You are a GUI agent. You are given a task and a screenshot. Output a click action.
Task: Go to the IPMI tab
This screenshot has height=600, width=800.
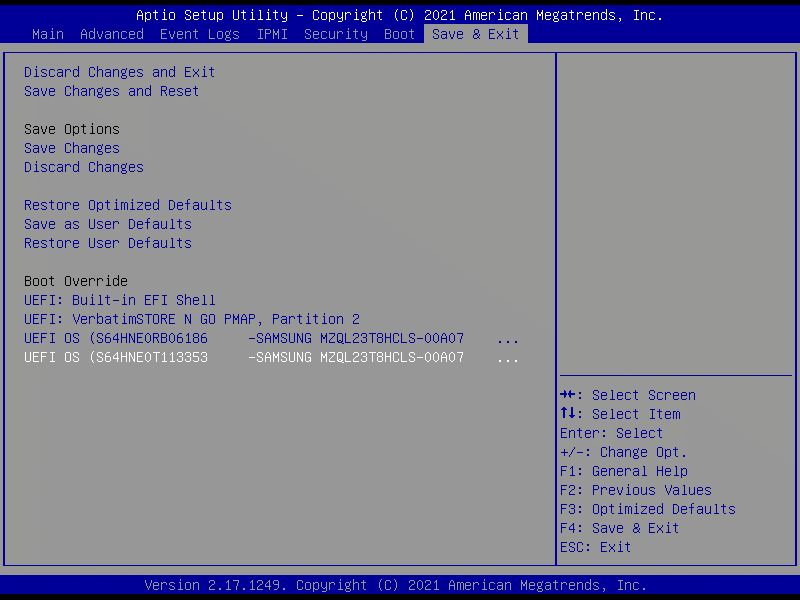[272, 34]
